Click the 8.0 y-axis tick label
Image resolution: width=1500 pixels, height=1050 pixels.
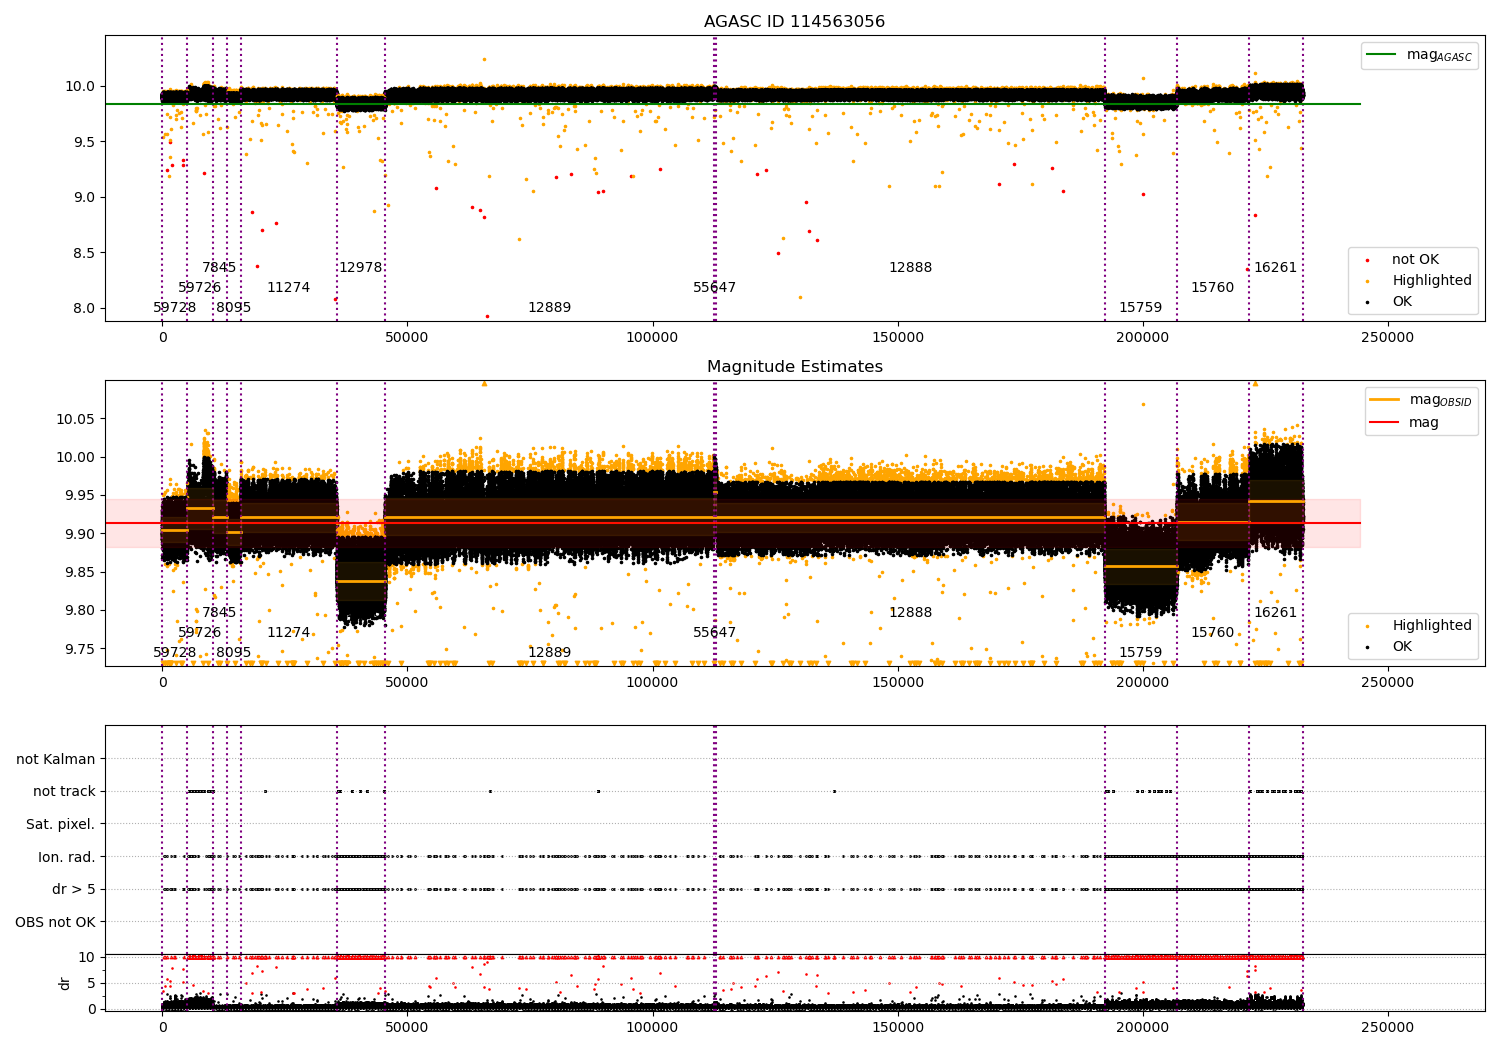(84, 308)
